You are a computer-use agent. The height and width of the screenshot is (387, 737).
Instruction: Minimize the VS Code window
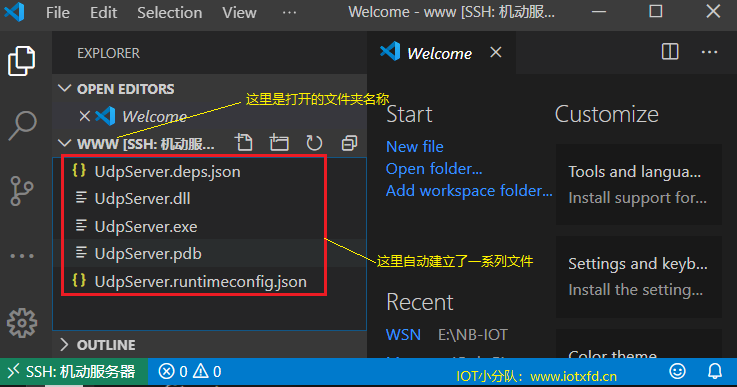pyautogui.click(x=598, y=12)
